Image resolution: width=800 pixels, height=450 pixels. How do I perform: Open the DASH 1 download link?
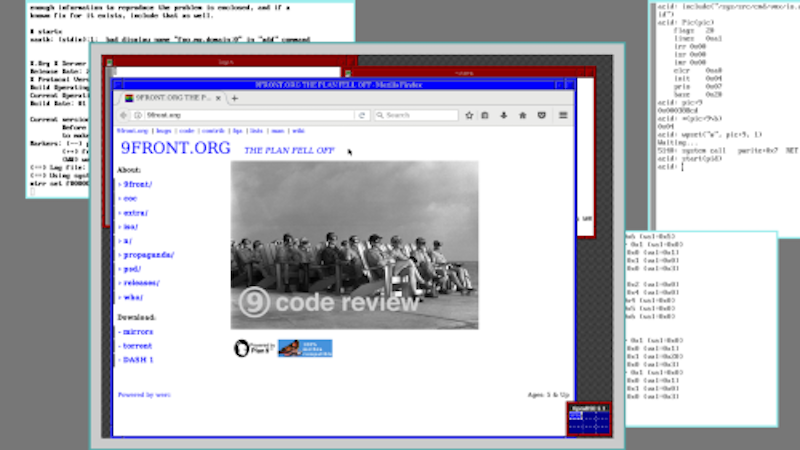[x=138, y=360]
